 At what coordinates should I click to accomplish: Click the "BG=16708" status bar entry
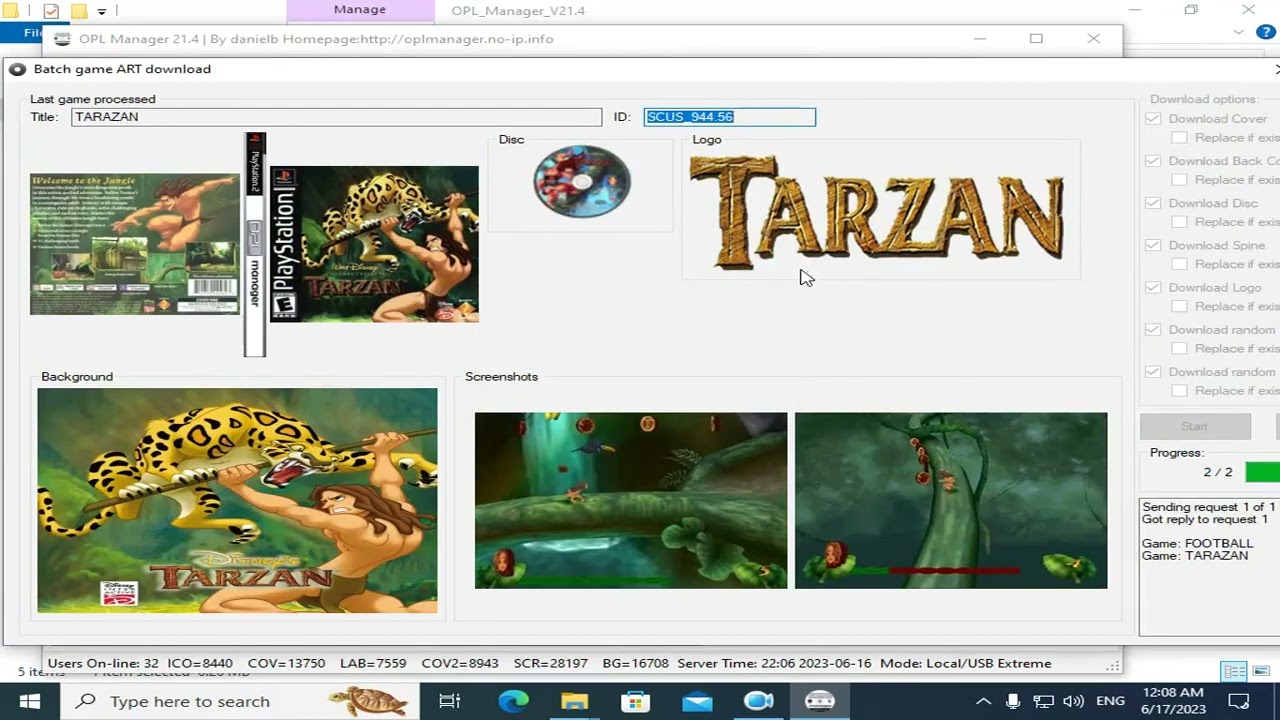click(x=635, y=663)
